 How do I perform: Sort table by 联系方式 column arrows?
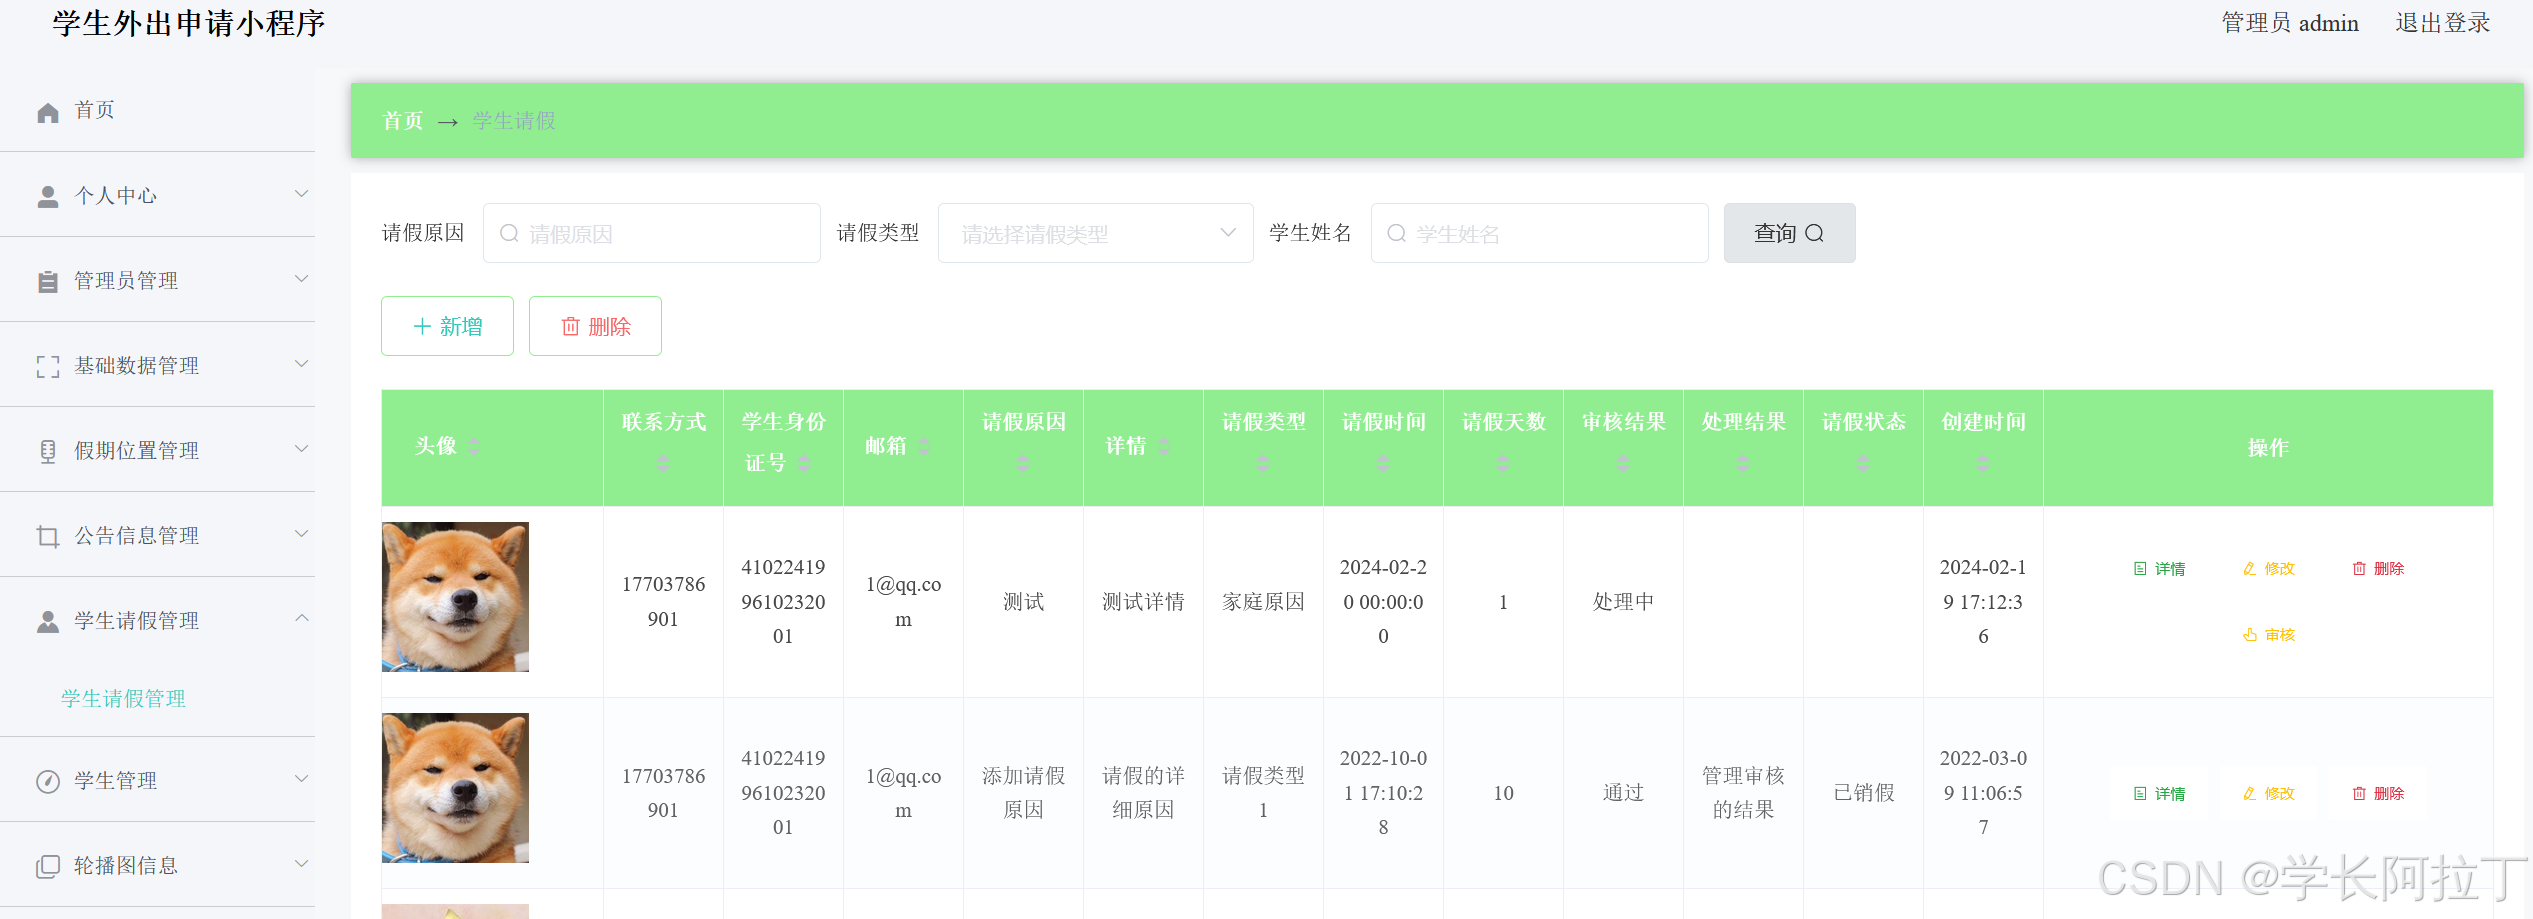click(x=663, y=463)
